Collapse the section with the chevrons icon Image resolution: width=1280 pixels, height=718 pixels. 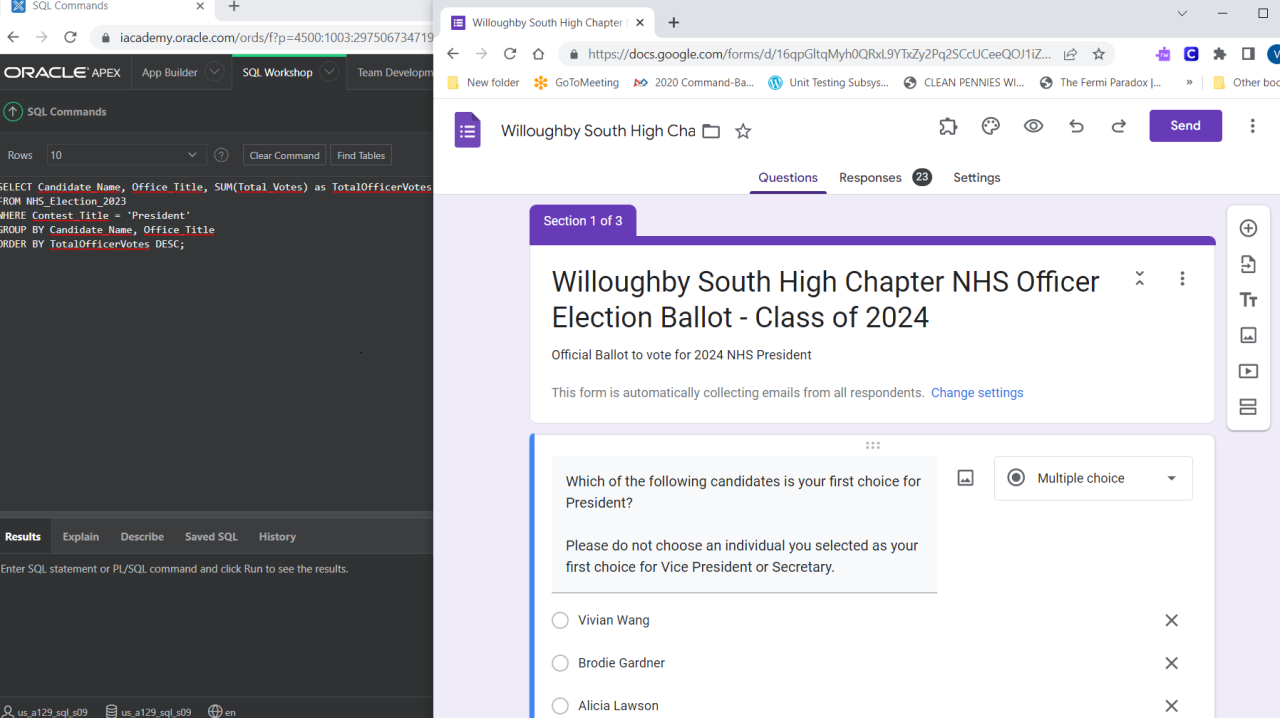tap(1139, 279)
